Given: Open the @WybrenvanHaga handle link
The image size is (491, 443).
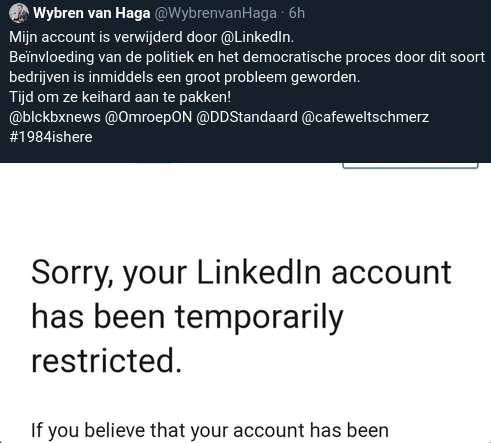Looking at the screenshot, I should pyautogui.click(x=216, y=13).
